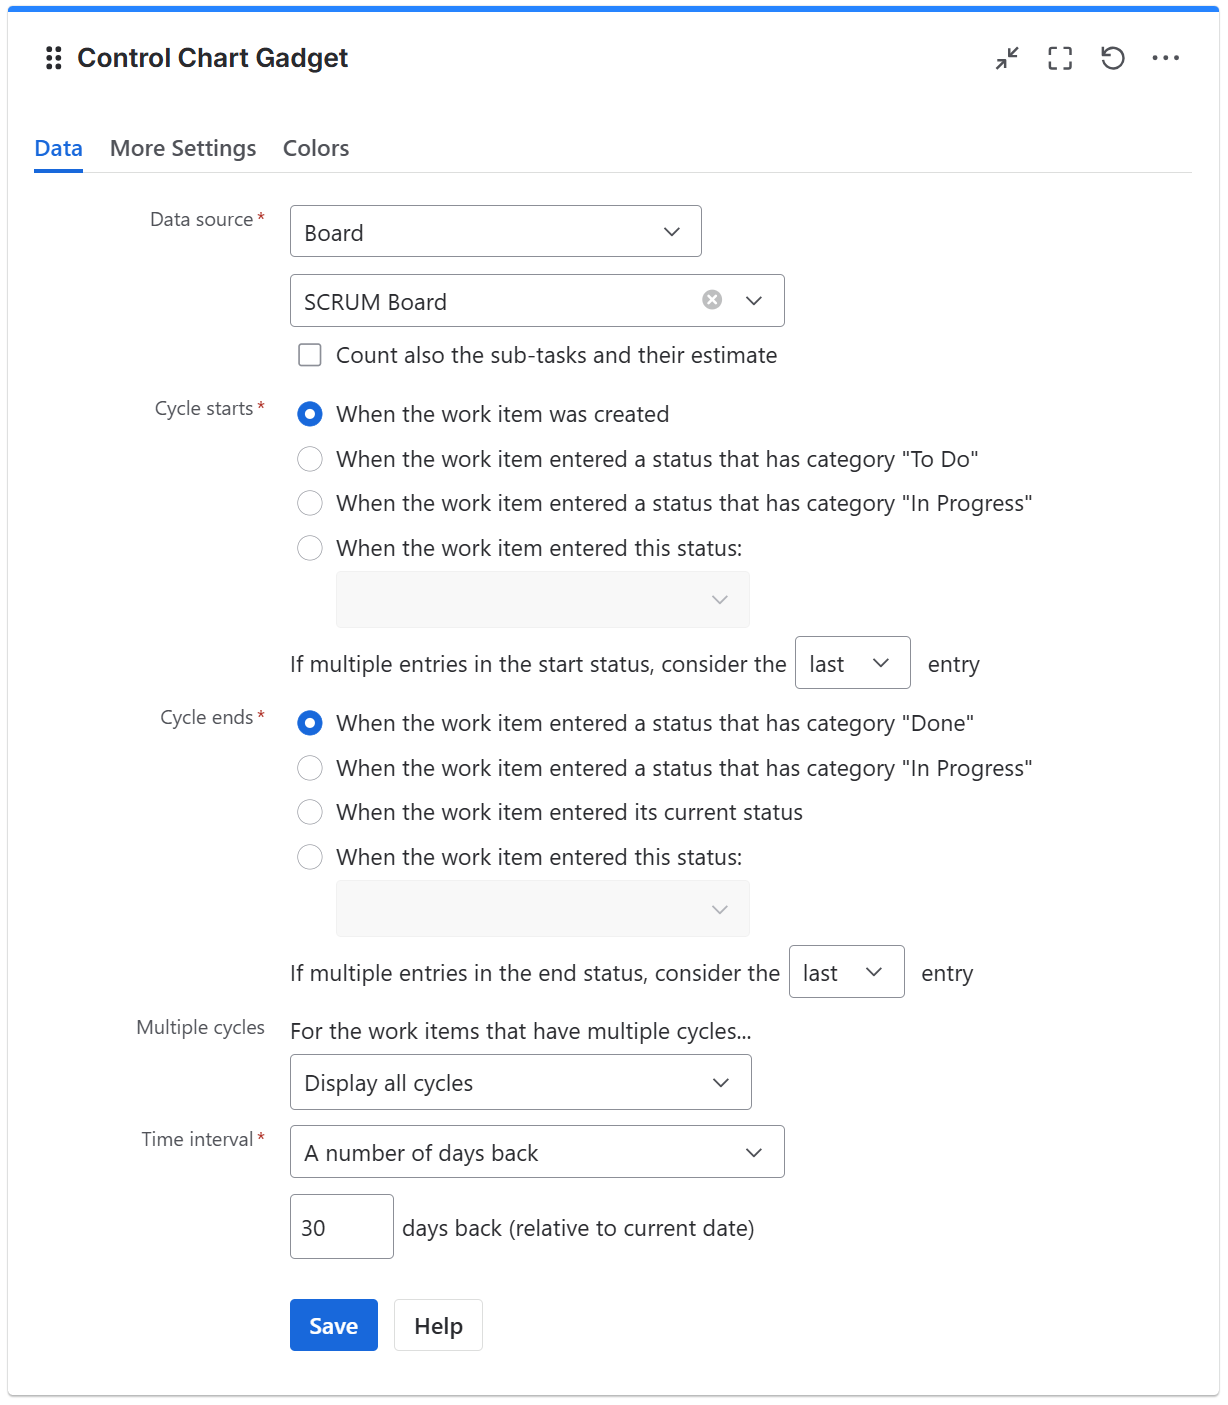1228x1405 pixels.
Task: Refresh the gadget
Action: point(1112,58)
